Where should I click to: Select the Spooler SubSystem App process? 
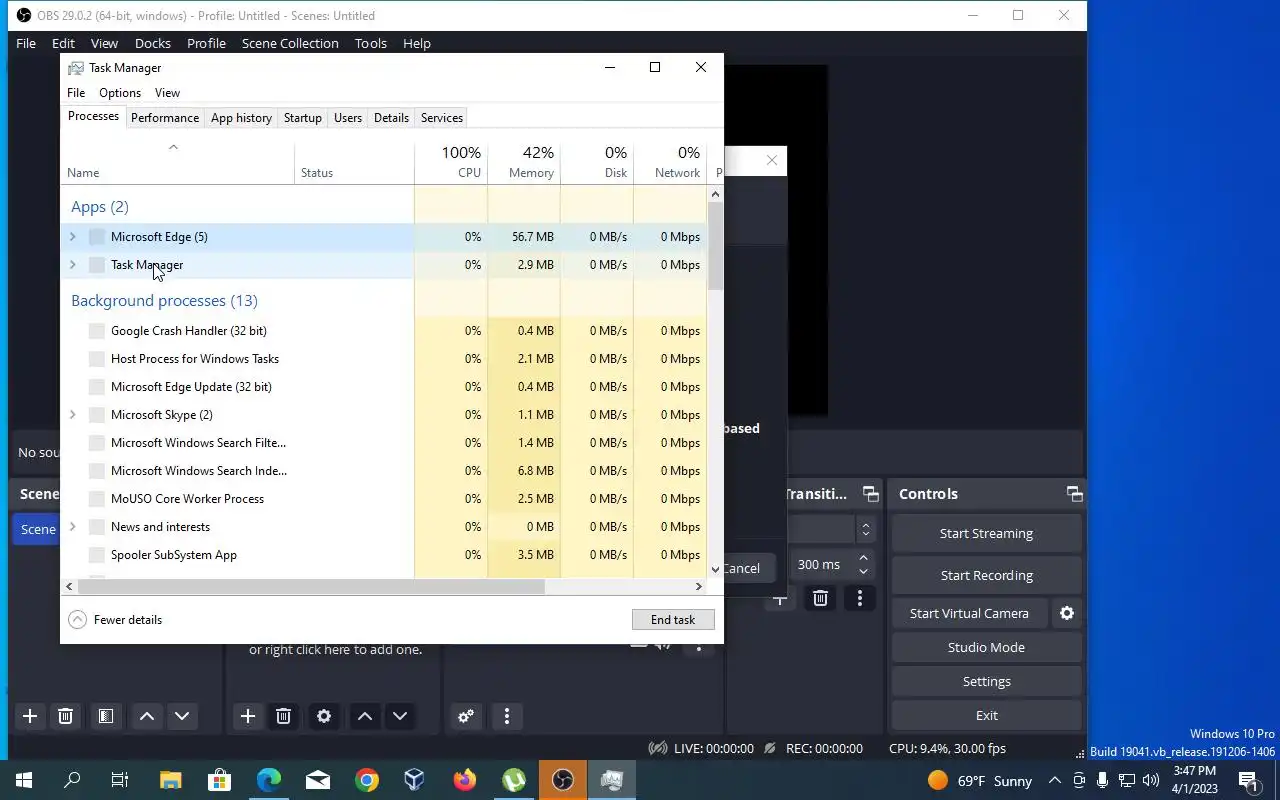384,555
